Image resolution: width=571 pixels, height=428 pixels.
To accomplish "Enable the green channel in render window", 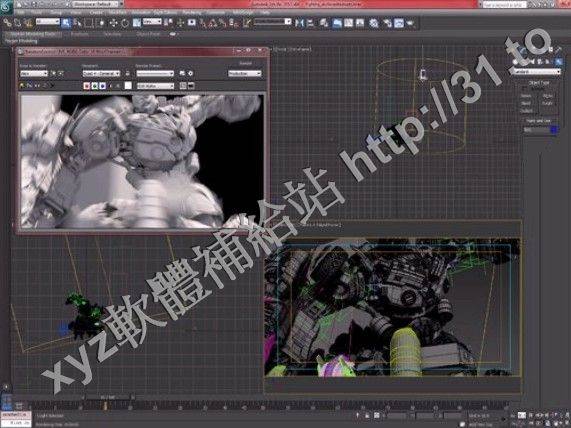I will [95, 86].
